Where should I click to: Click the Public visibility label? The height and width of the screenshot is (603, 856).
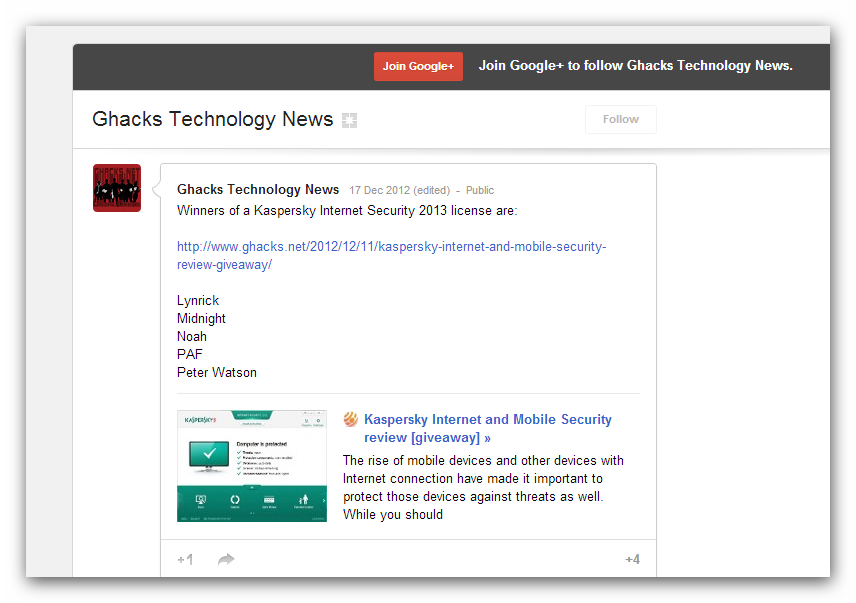[x=480, y=190]
